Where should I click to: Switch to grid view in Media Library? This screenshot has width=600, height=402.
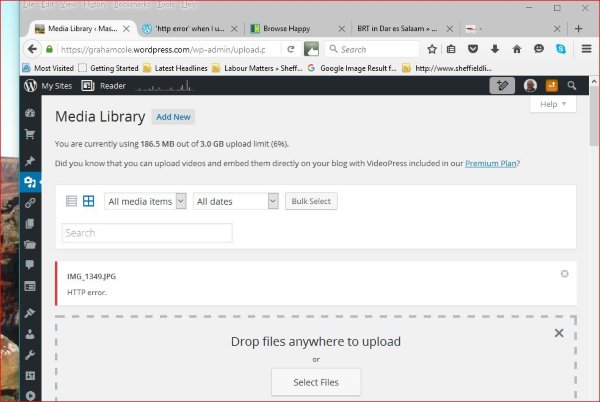click(x=88, y=201)
